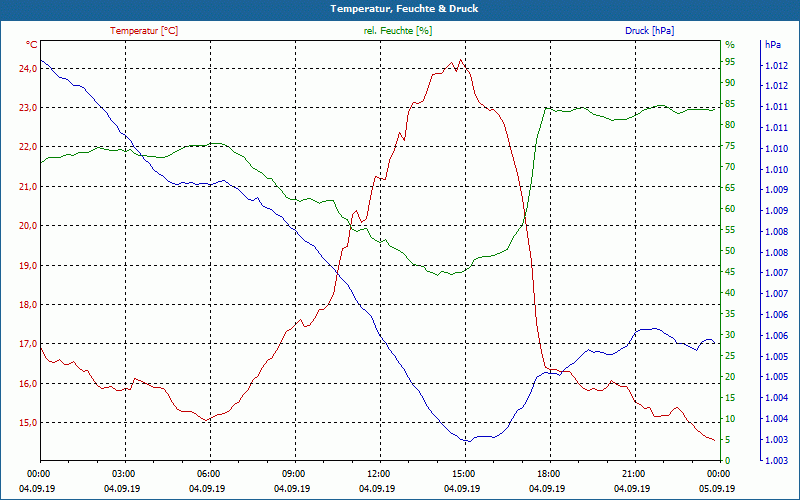This screenshot has width=800, height=500.
Task: Click the '18:00' time axis label
Action: pyautogui.click(x=547, y=473)
